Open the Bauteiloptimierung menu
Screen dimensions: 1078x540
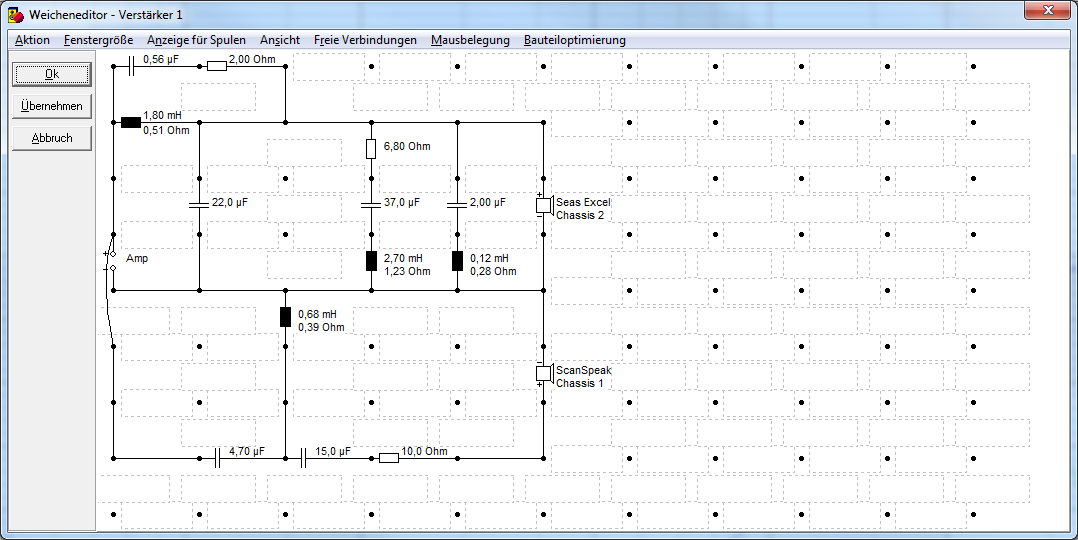[574, 40]
